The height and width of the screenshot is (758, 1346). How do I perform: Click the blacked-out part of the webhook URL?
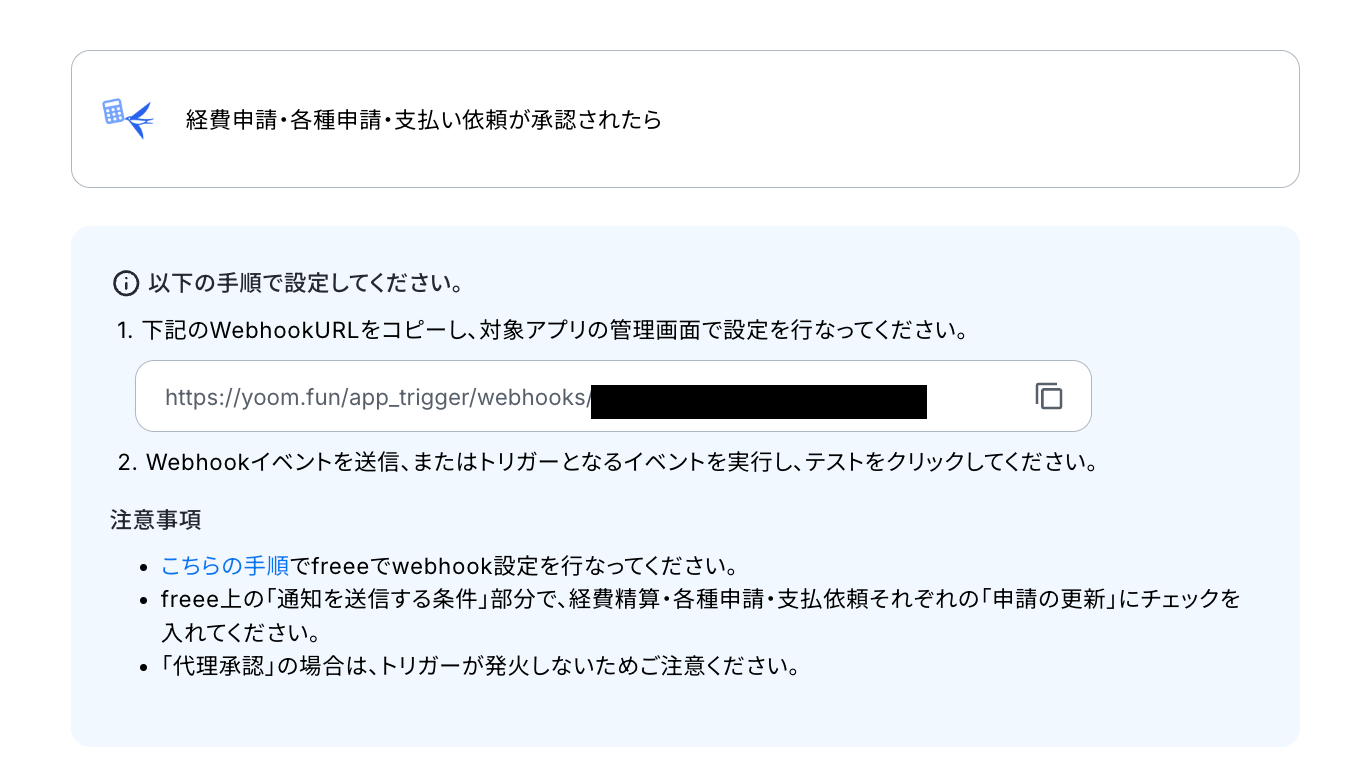(x=759, y=400)
